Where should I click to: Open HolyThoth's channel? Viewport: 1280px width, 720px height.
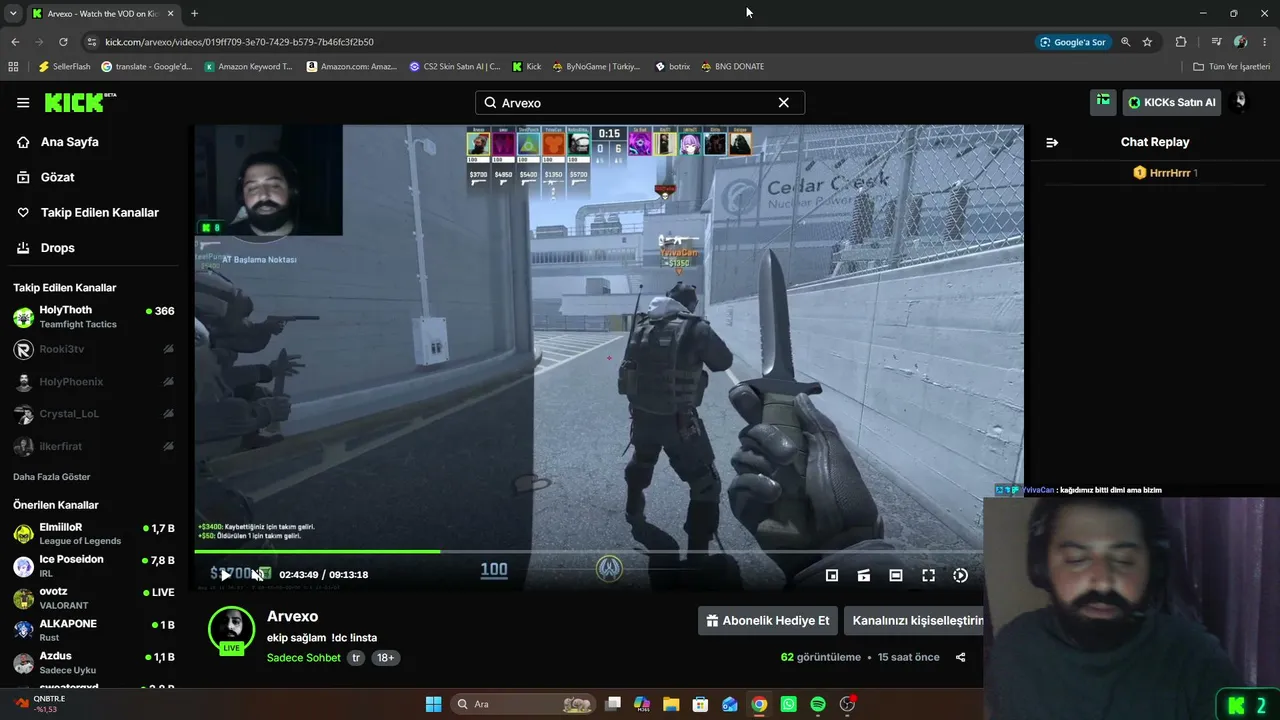[94, 317]
